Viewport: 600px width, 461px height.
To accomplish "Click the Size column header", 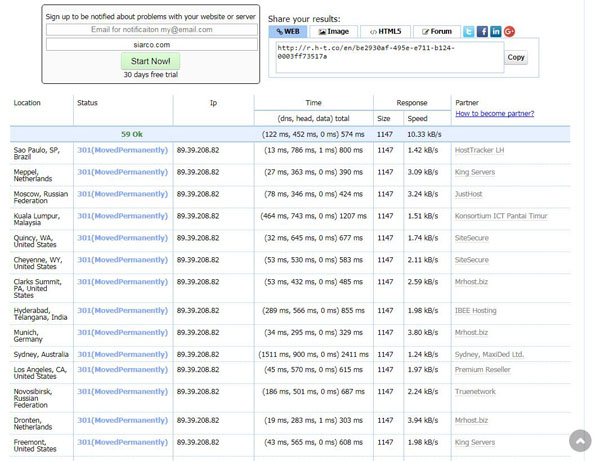I will 383,119.
